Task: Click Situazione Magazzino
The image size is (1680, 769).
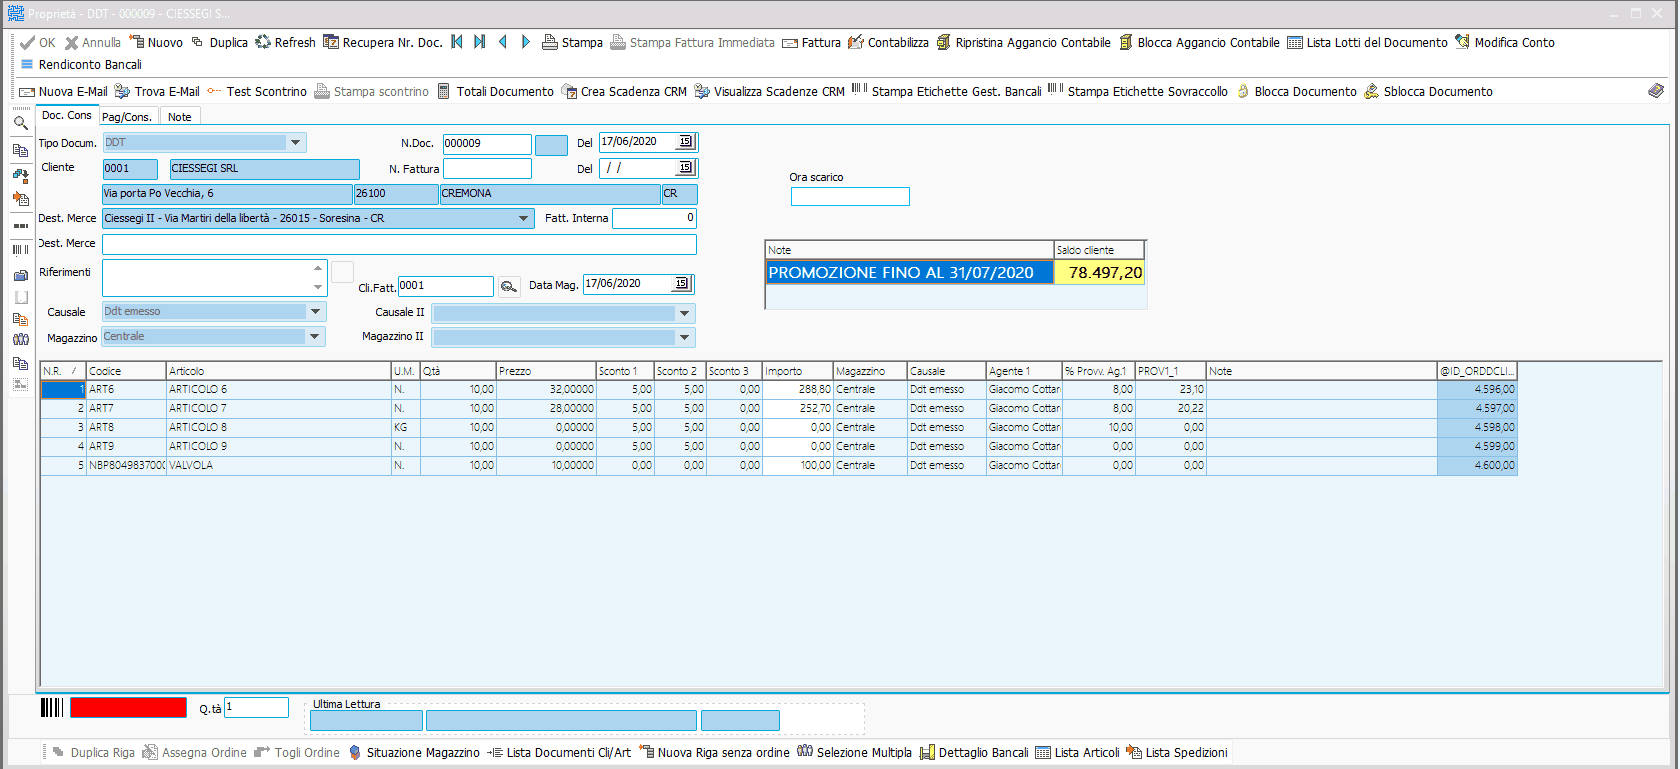Action: (414, 753)
